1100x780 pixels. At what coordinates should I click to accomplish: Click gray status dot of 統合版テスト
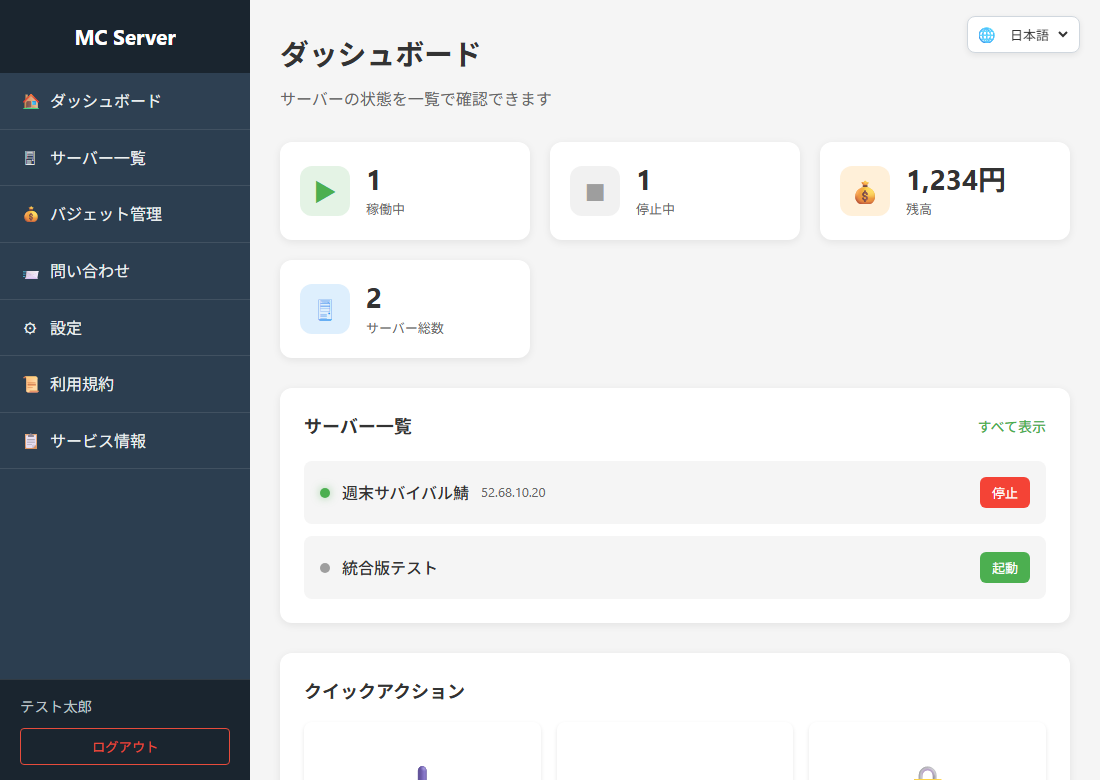325,567
